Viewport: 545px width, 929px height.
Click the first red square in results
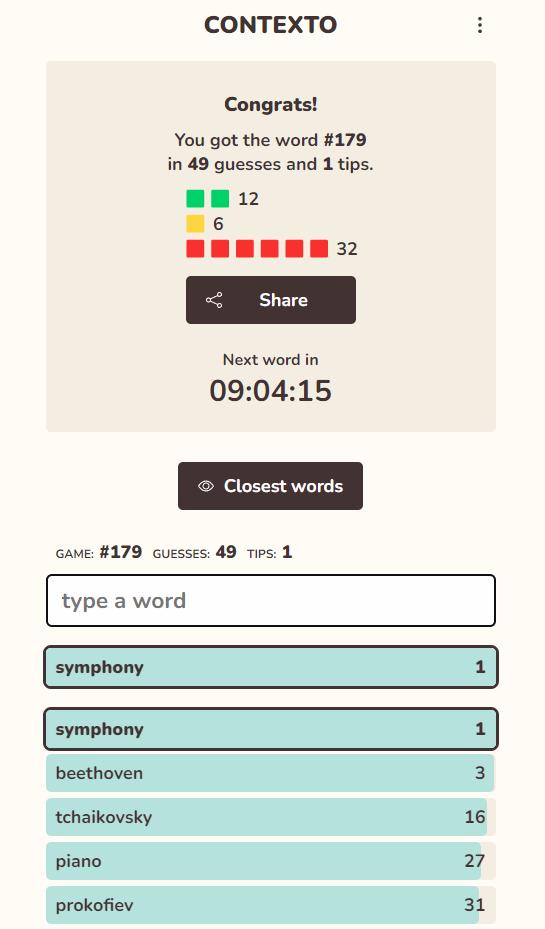pos(195,248)
